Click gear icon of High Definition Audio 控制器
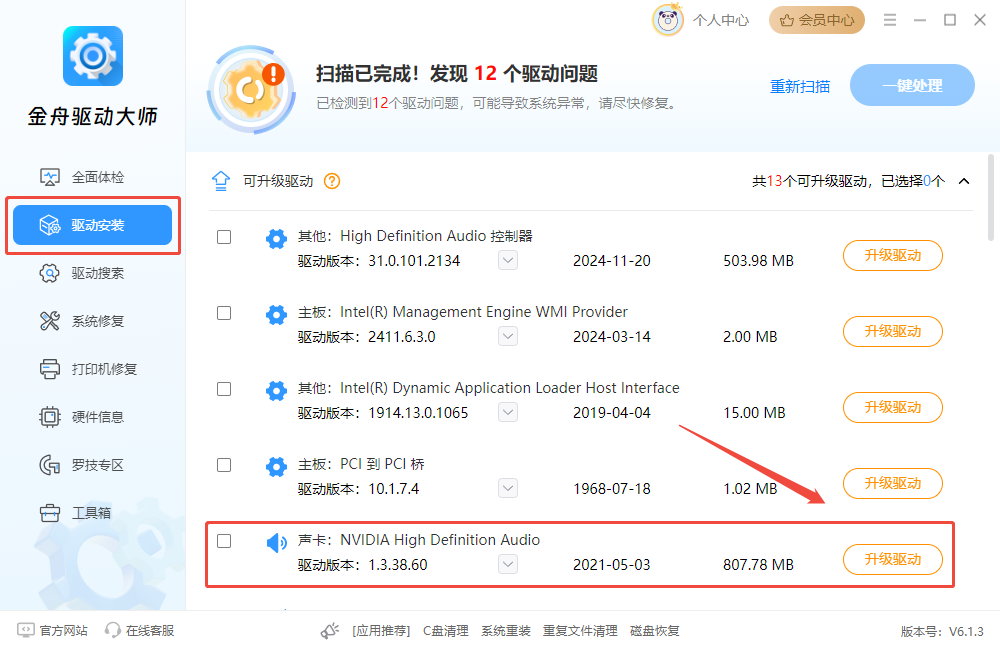 click(276, 239)
